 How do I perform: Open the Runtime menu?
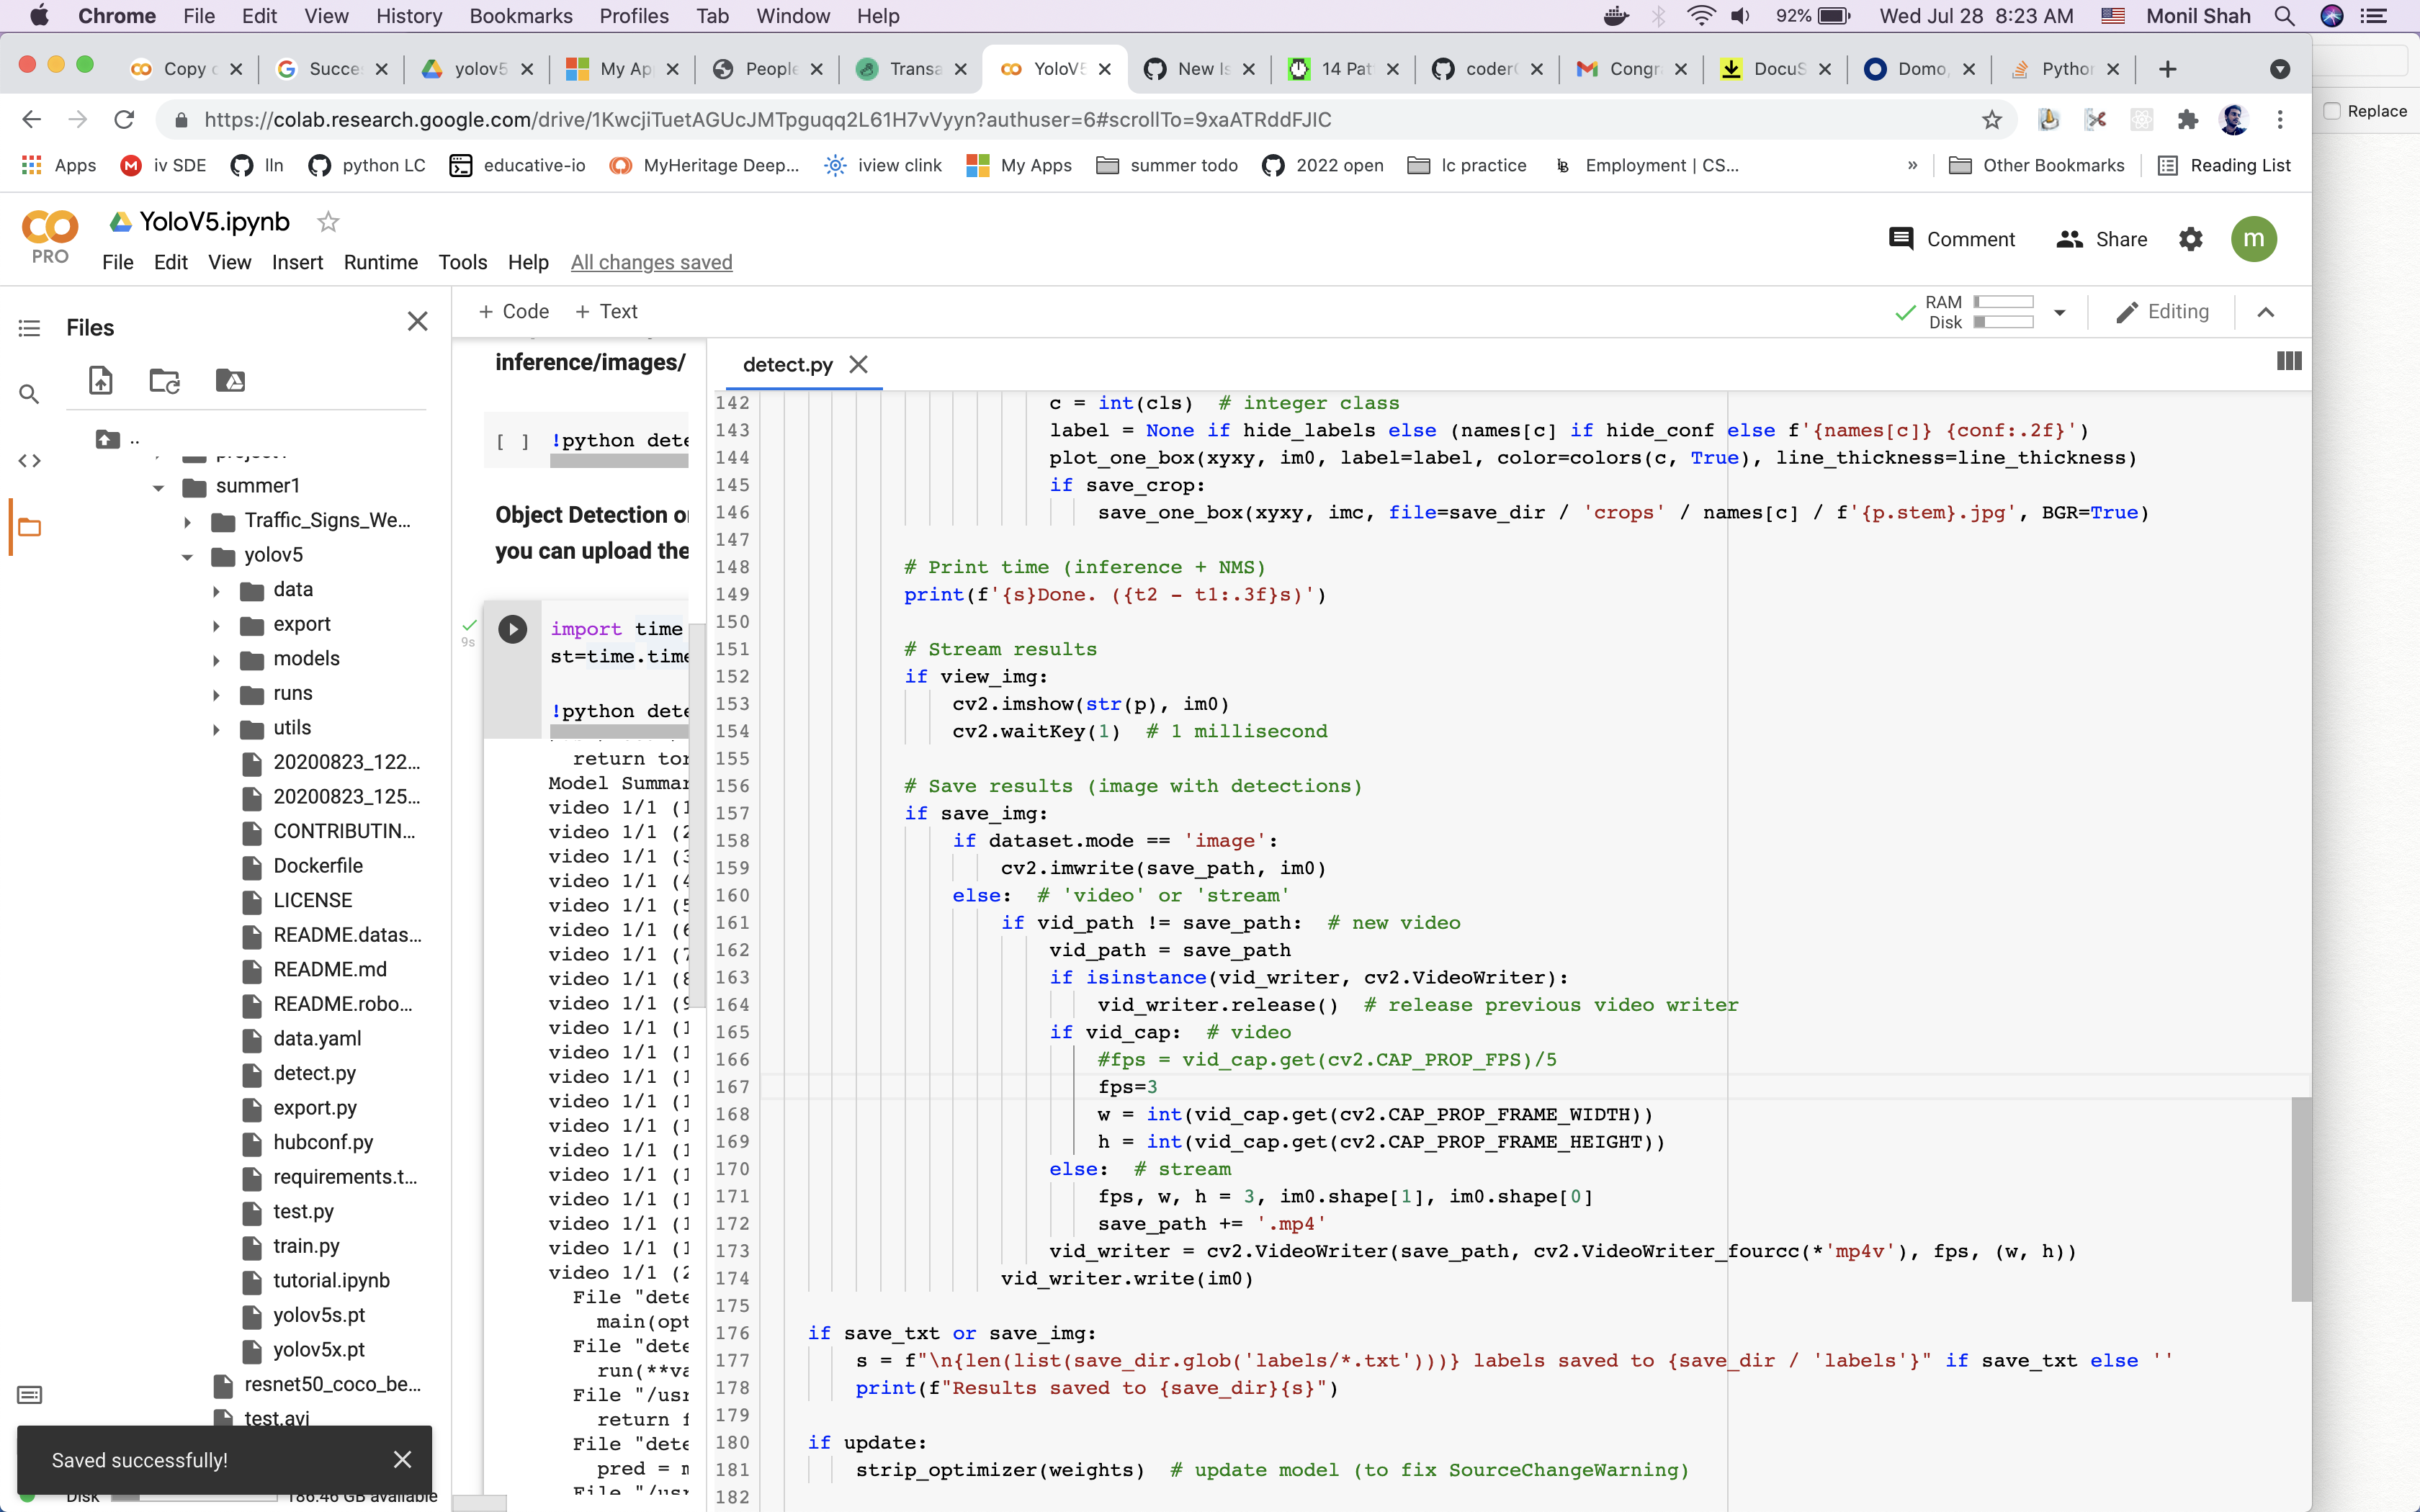380,262
